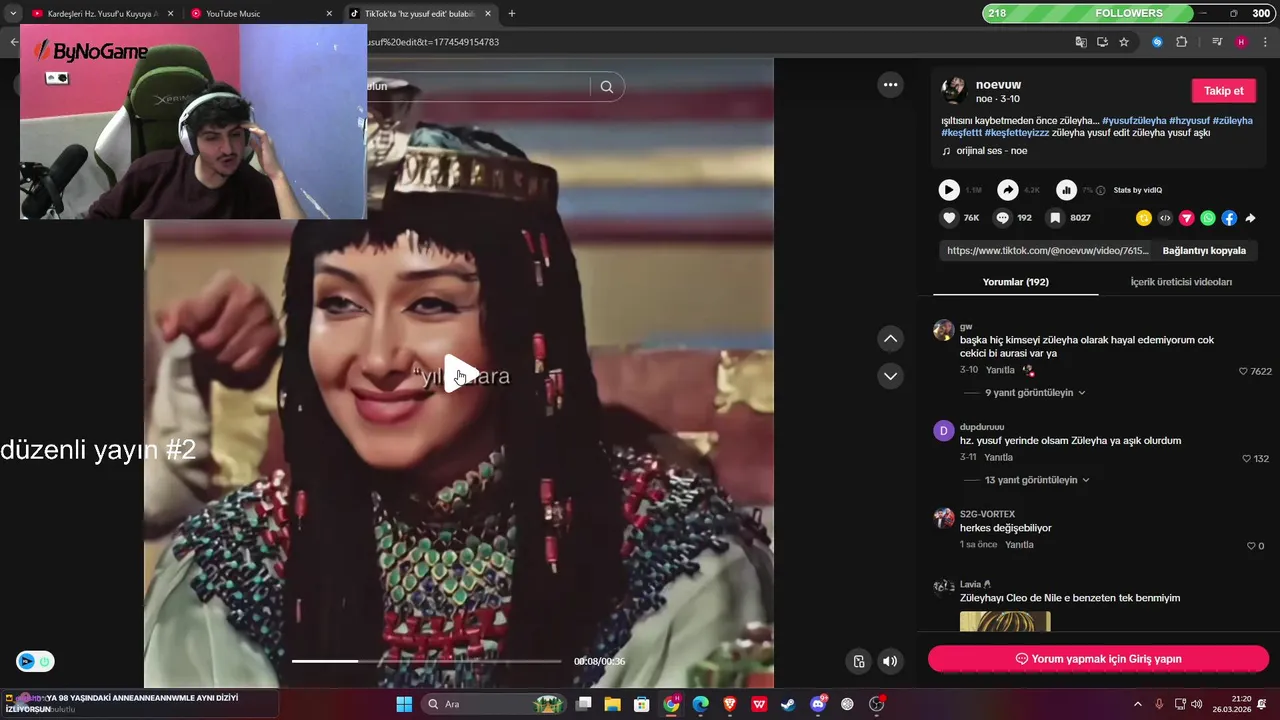This screenshot has height=720, width=1280.
Task: Bookmark the video with the save icon
Action: click(1055, 218)
